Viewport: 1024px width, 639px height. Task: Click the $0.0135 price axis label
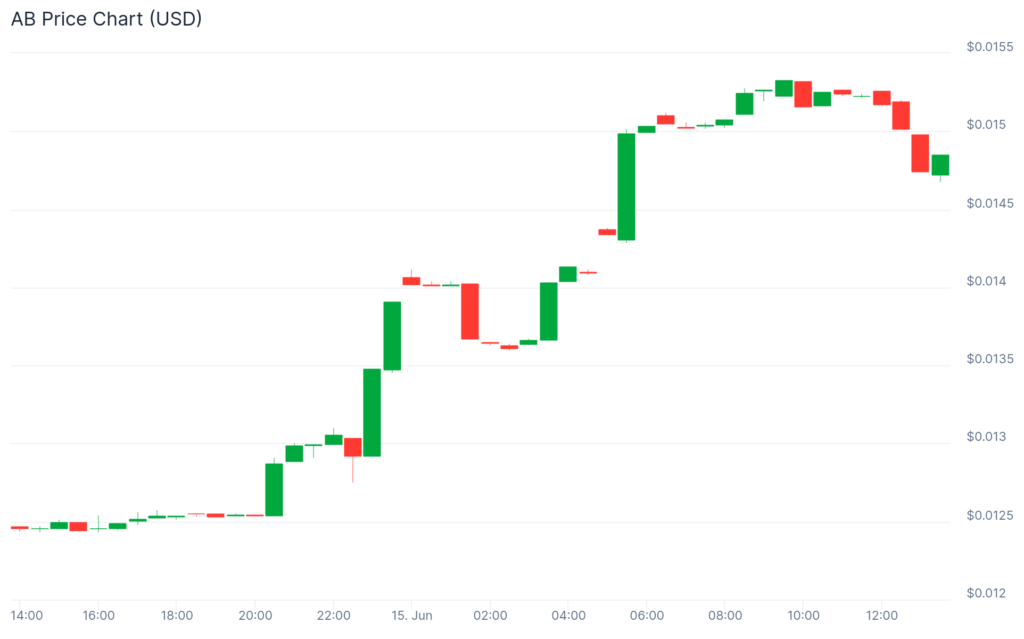(x=990, y=359)
